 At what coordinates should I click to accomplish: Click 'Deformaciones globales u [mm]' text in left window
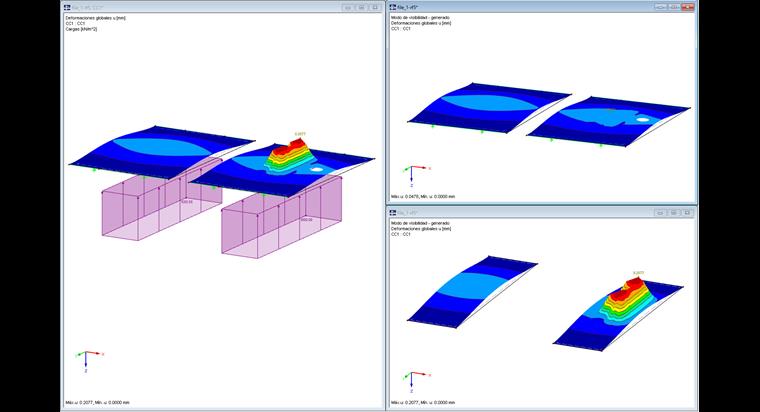pos(95,18)
